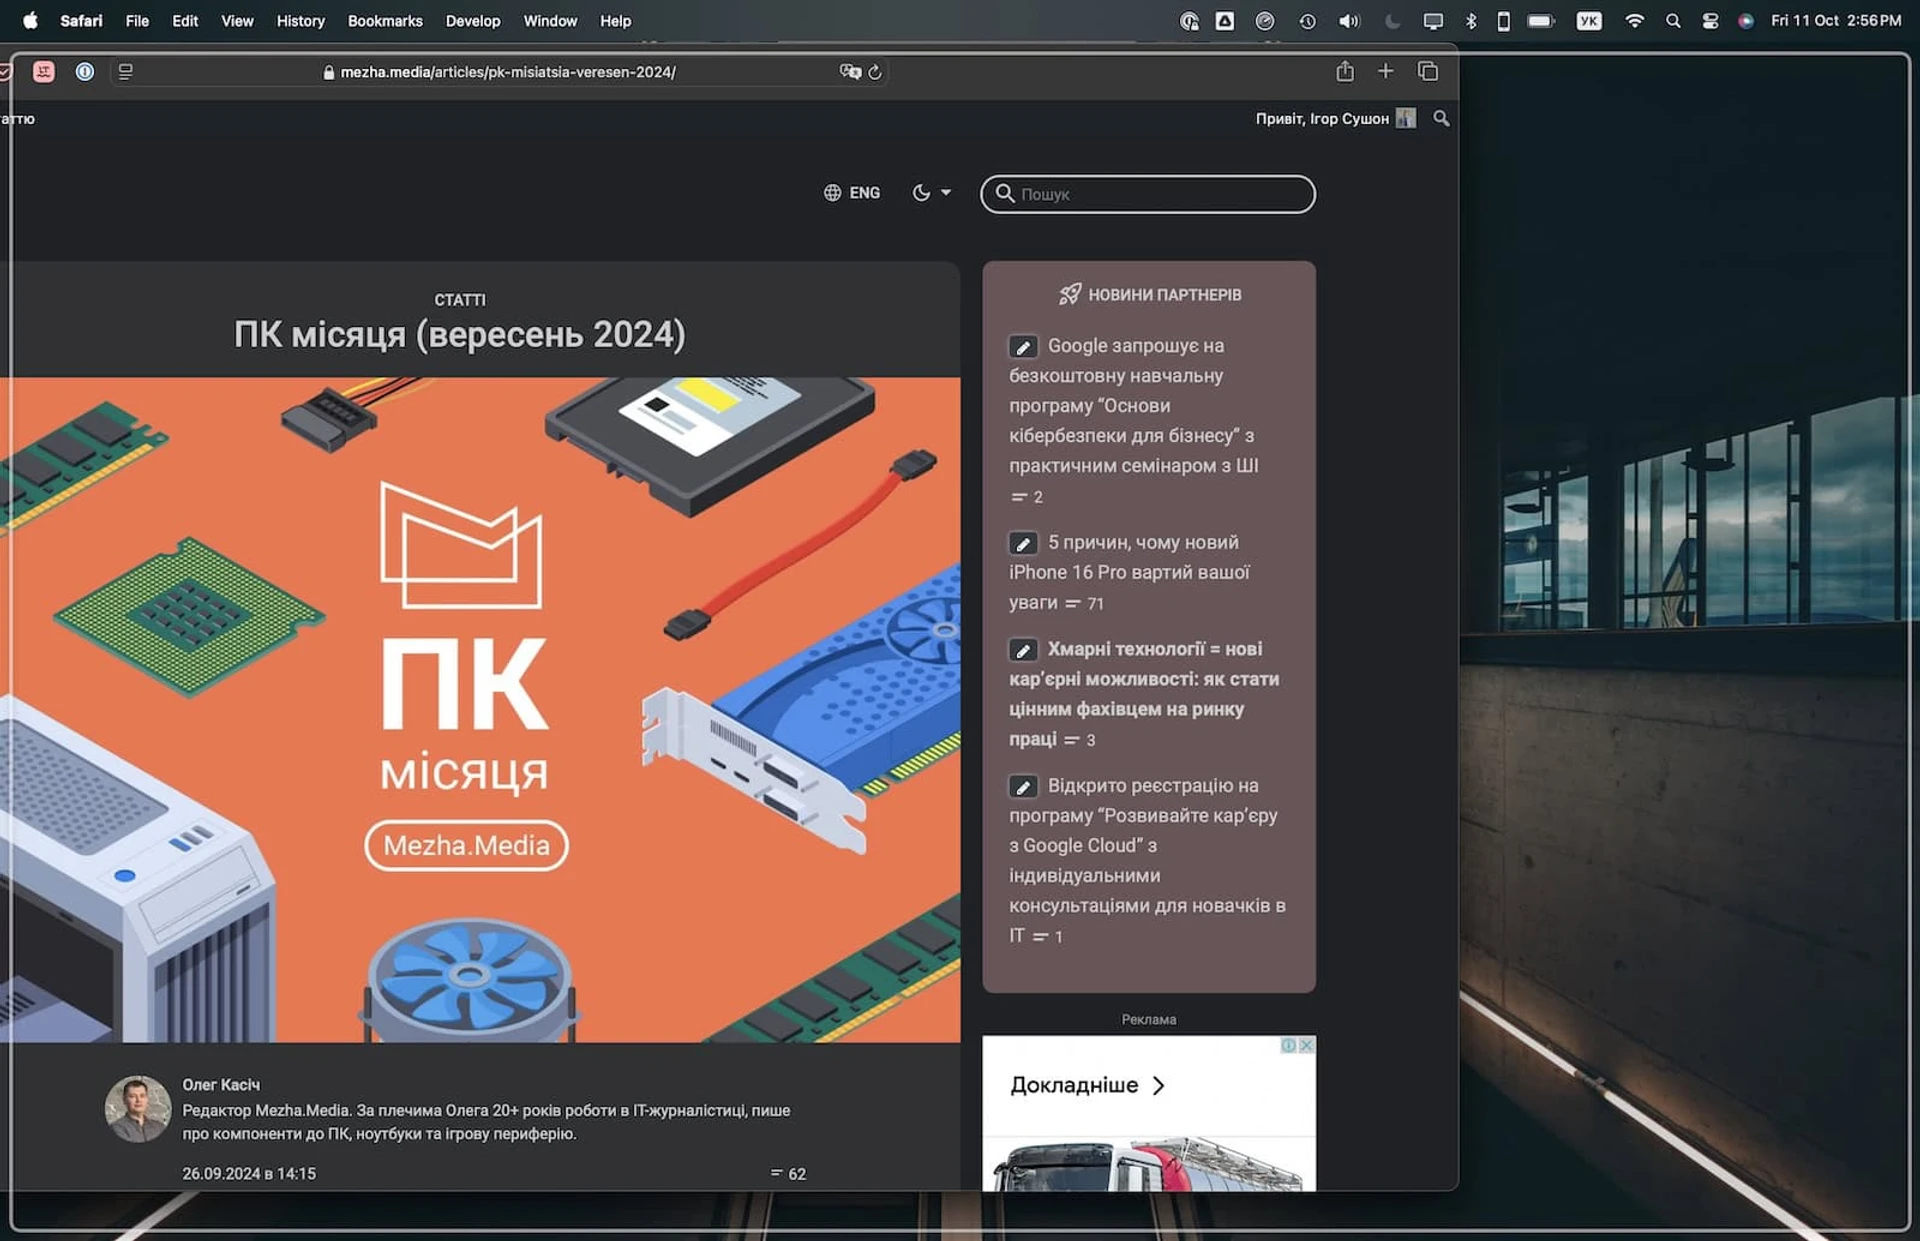Click the admin bar search magnifier icon
The width and height of the screenshot is (1920, 1241).
coord(1441,118)
